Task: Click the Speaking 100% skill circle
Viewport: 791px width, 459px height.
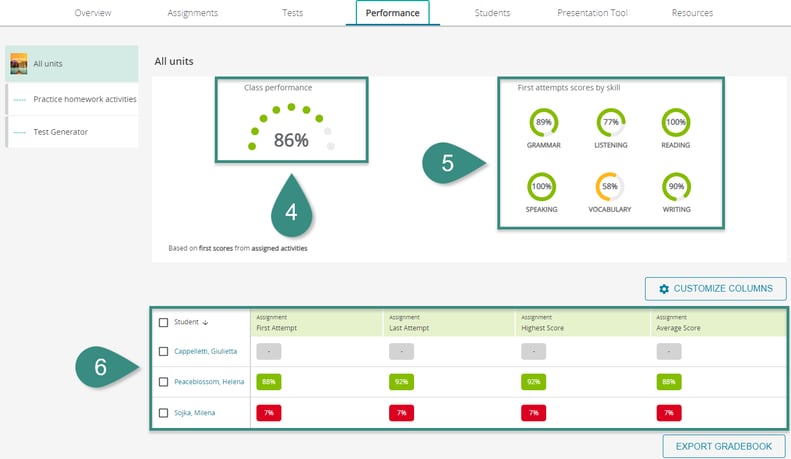Action: (x=544, y=187)
